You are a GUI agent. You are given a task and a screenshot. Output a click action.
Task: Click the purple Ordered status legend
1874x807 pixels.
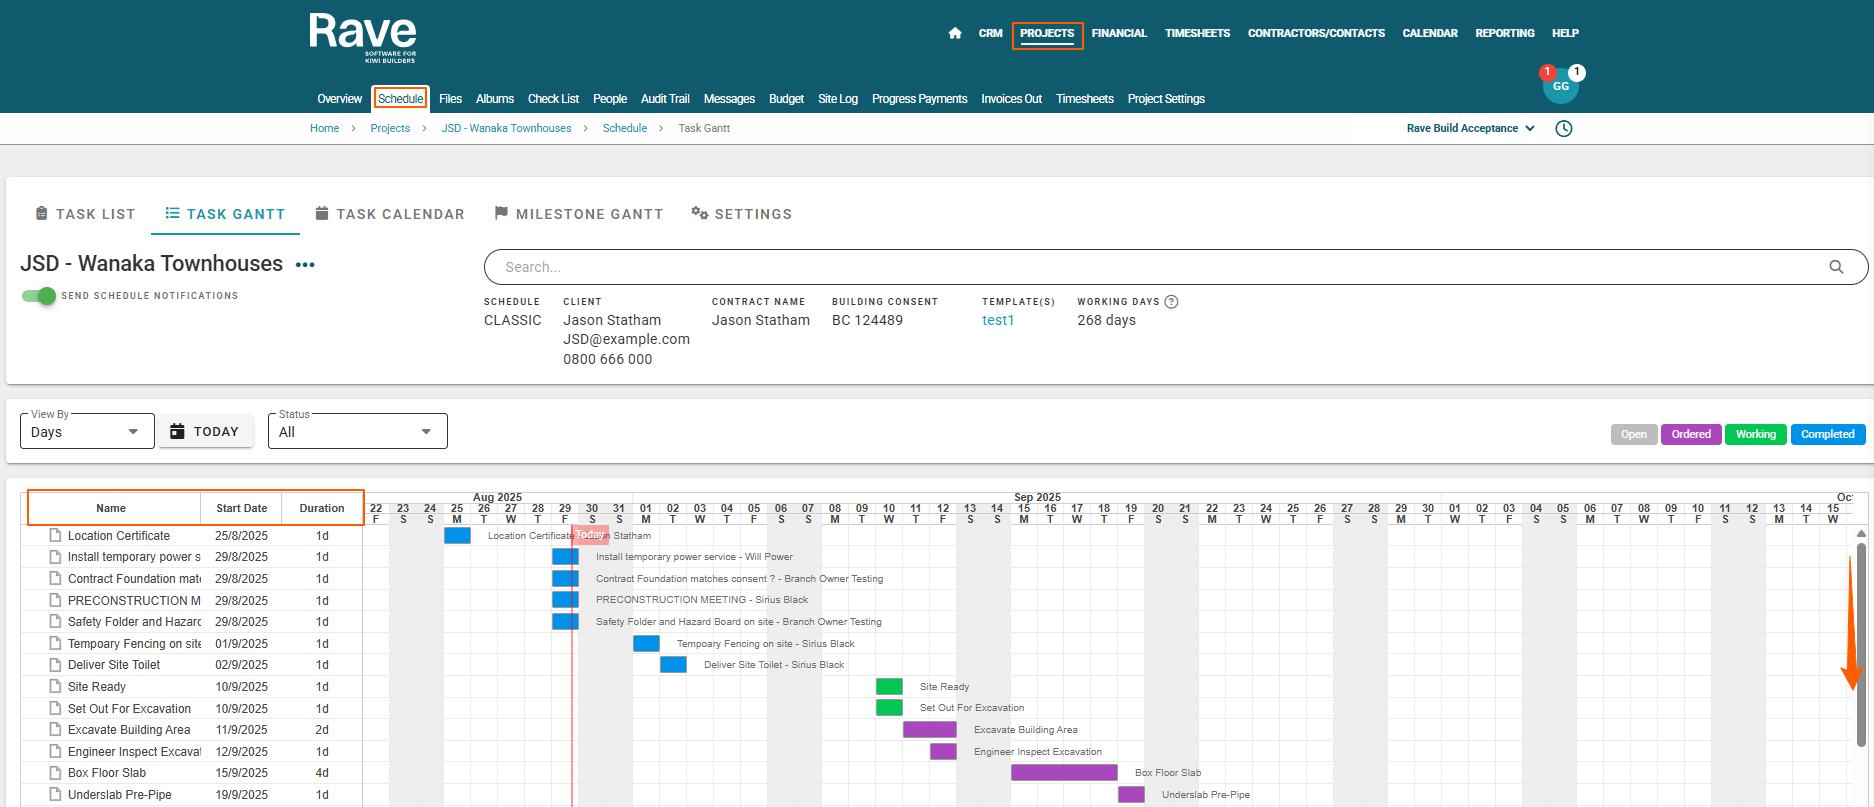pyautogui.click(x=1691, y=434)
